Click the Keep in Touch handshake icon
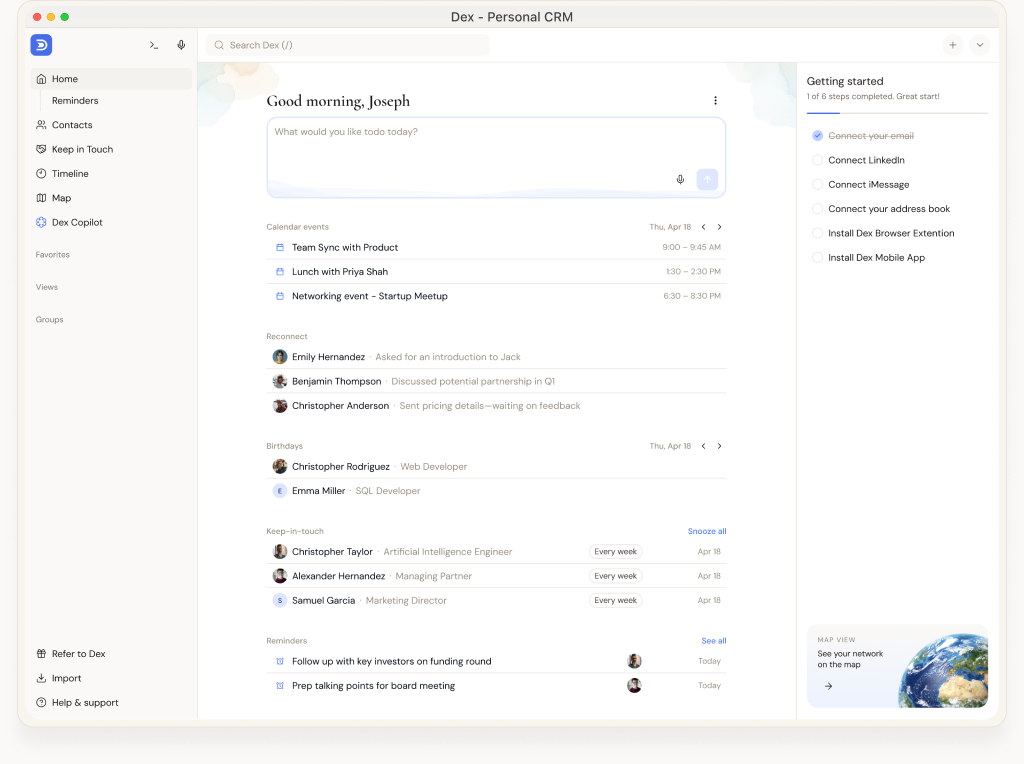Image resolution: width=1024 pixels, height=764 pixels. (x=41, y=149)
